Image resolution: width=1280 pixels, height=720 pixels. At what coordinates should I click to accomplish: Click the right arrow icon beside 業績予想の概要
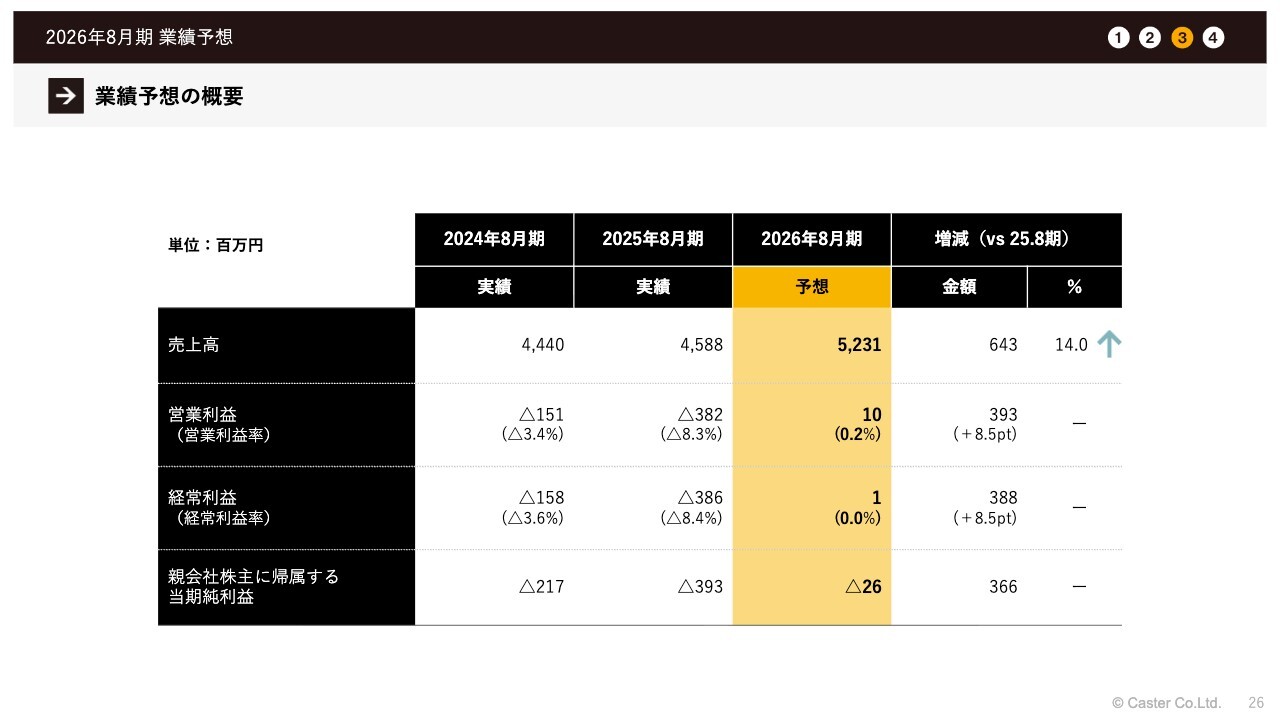[66, 96]
